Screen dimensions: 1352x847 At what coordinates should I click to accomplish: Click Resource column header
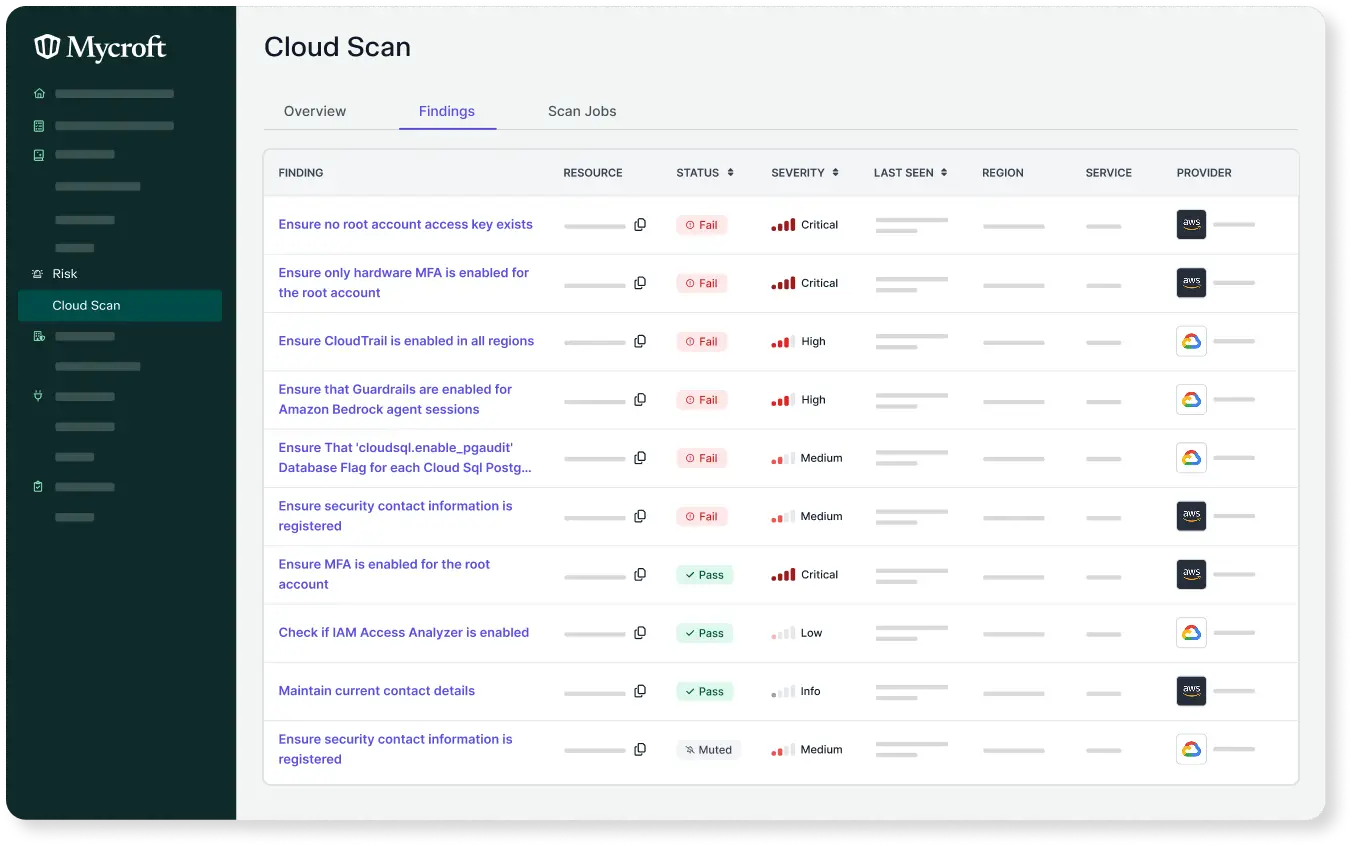(x=593, y=173)
